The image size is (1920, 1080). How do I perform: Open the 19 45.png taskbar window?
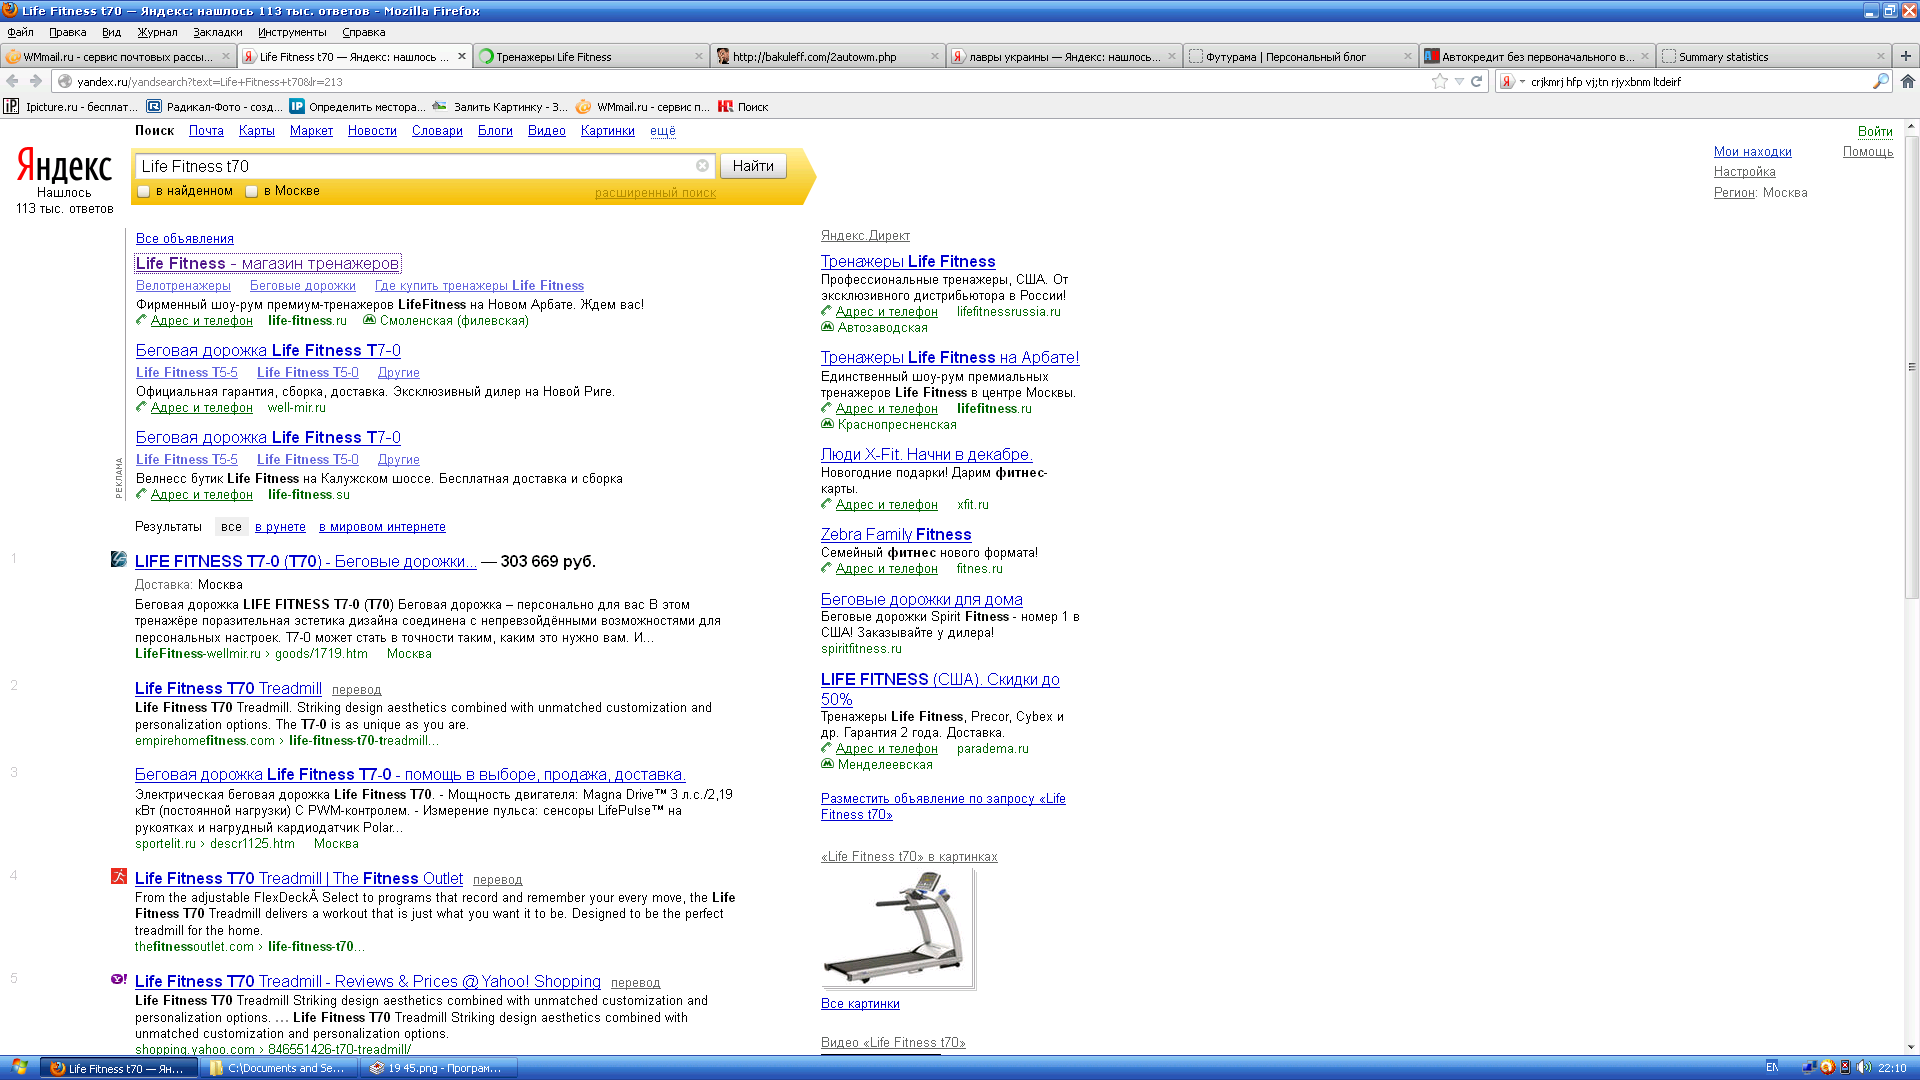(x=437, y=1068)
